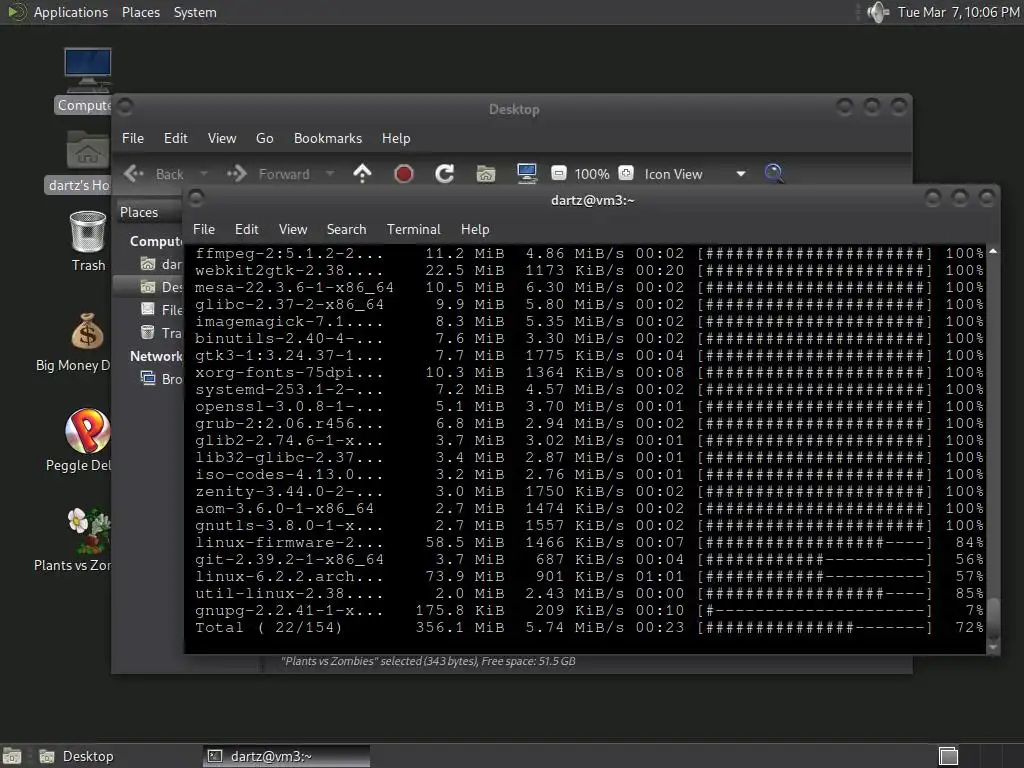Open the Places panel menu
This screenshot has height=768, width=1024.
click(x=140, y=12)
